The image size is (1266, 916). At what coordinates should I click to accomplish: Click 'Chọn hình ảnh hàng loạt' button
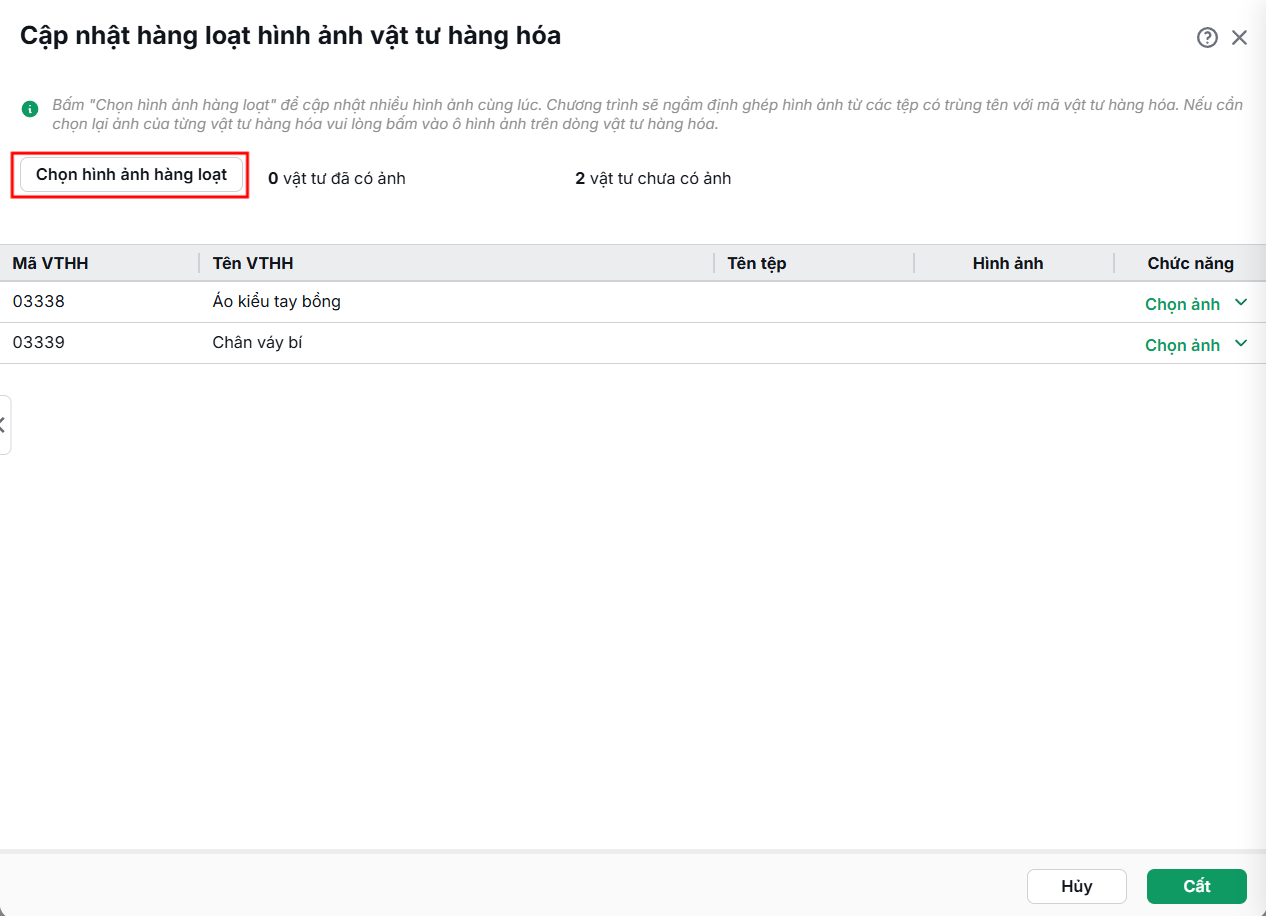(131, 174)
